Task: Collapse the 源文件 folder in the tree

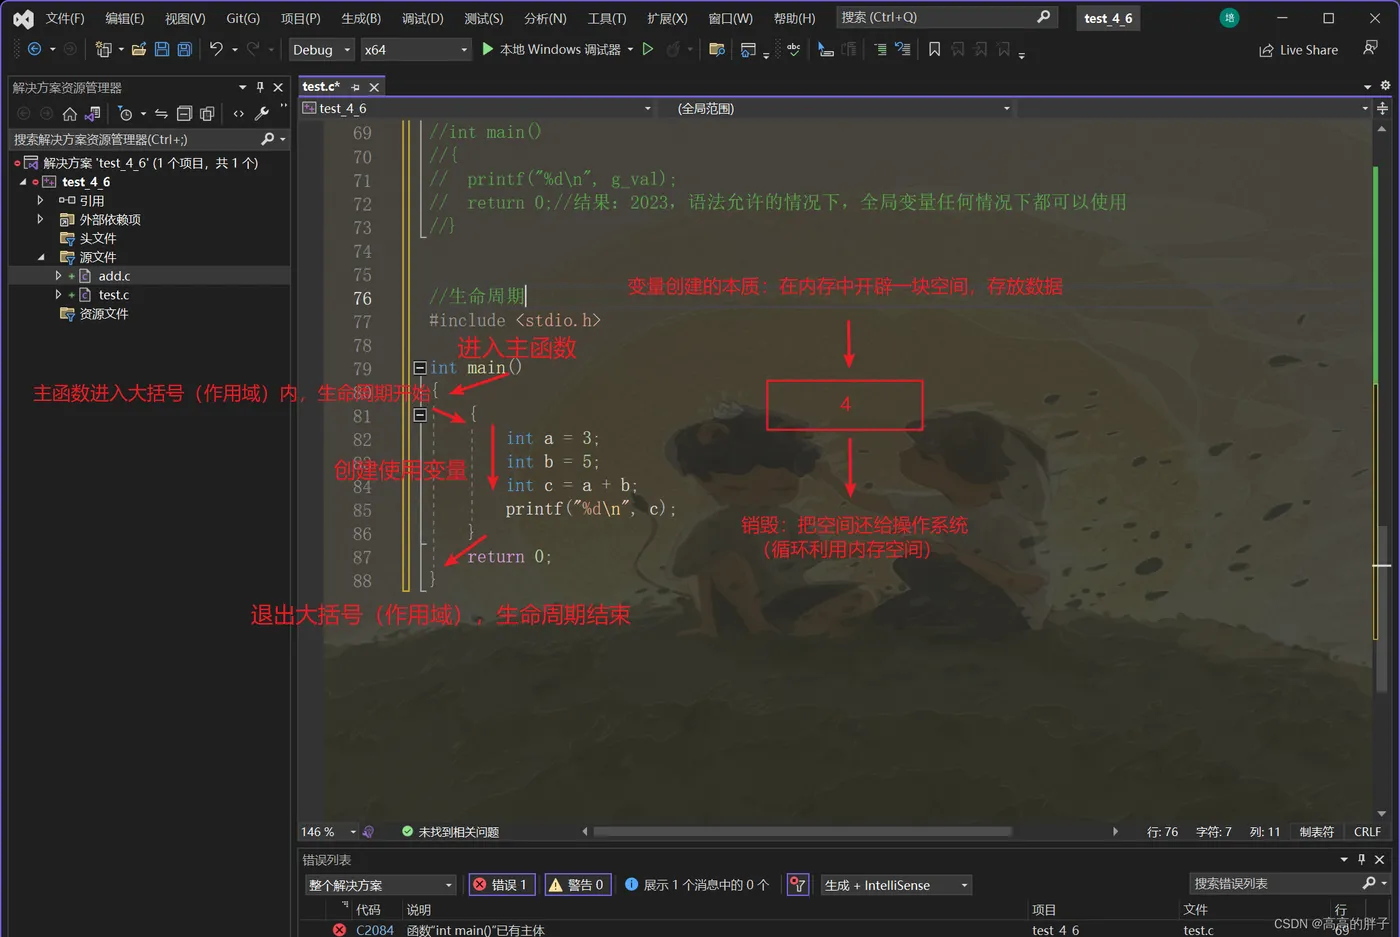Action: (41, 257)
